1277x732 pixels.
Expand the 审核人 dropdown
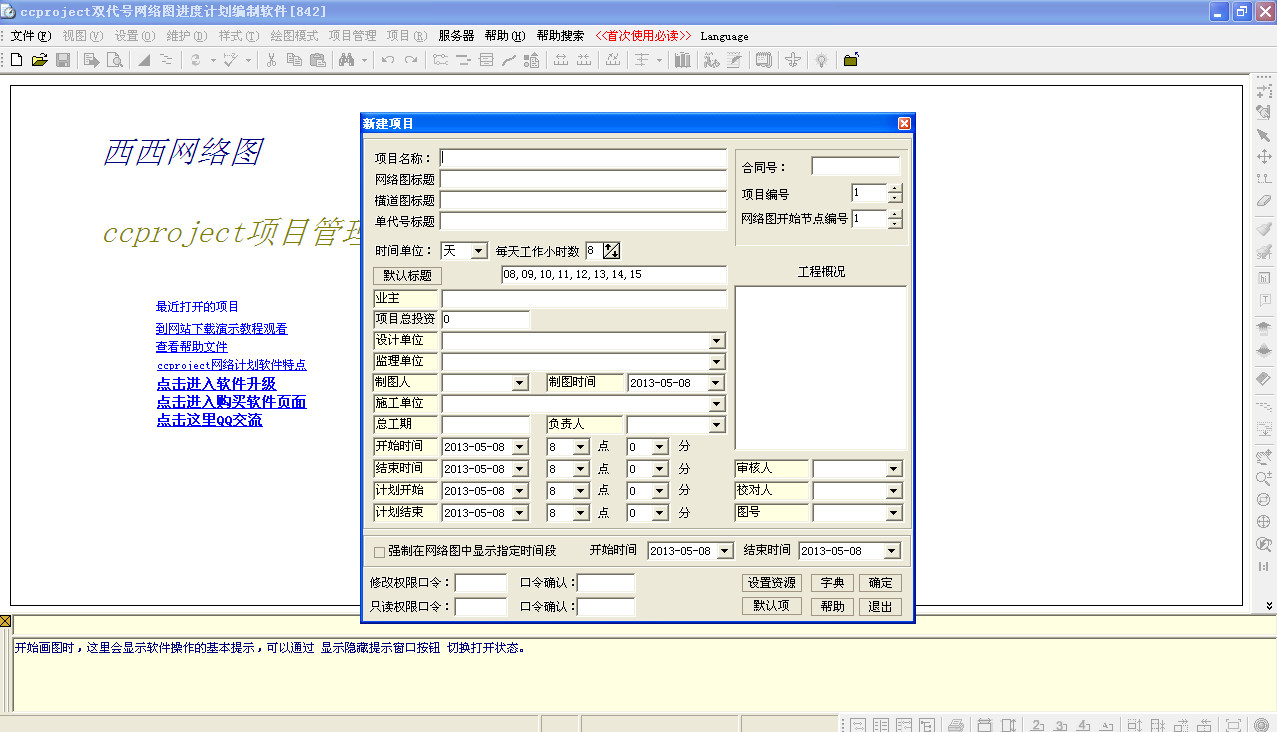pyautogui.click(x=893, y=467)
